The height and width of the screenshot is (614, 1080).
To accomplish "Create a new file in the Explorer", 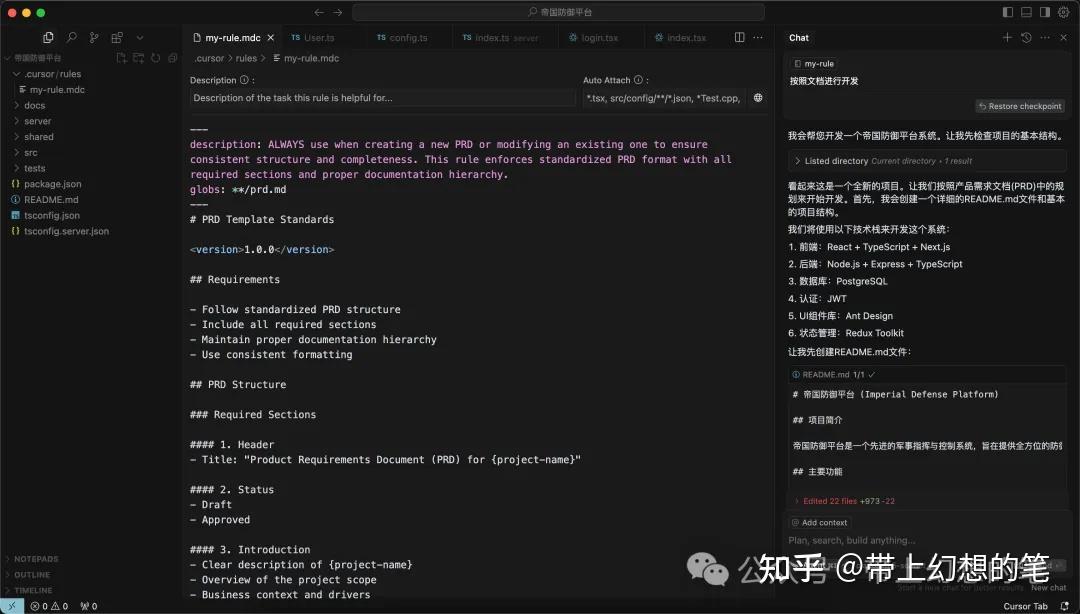I will pos(122,58).
